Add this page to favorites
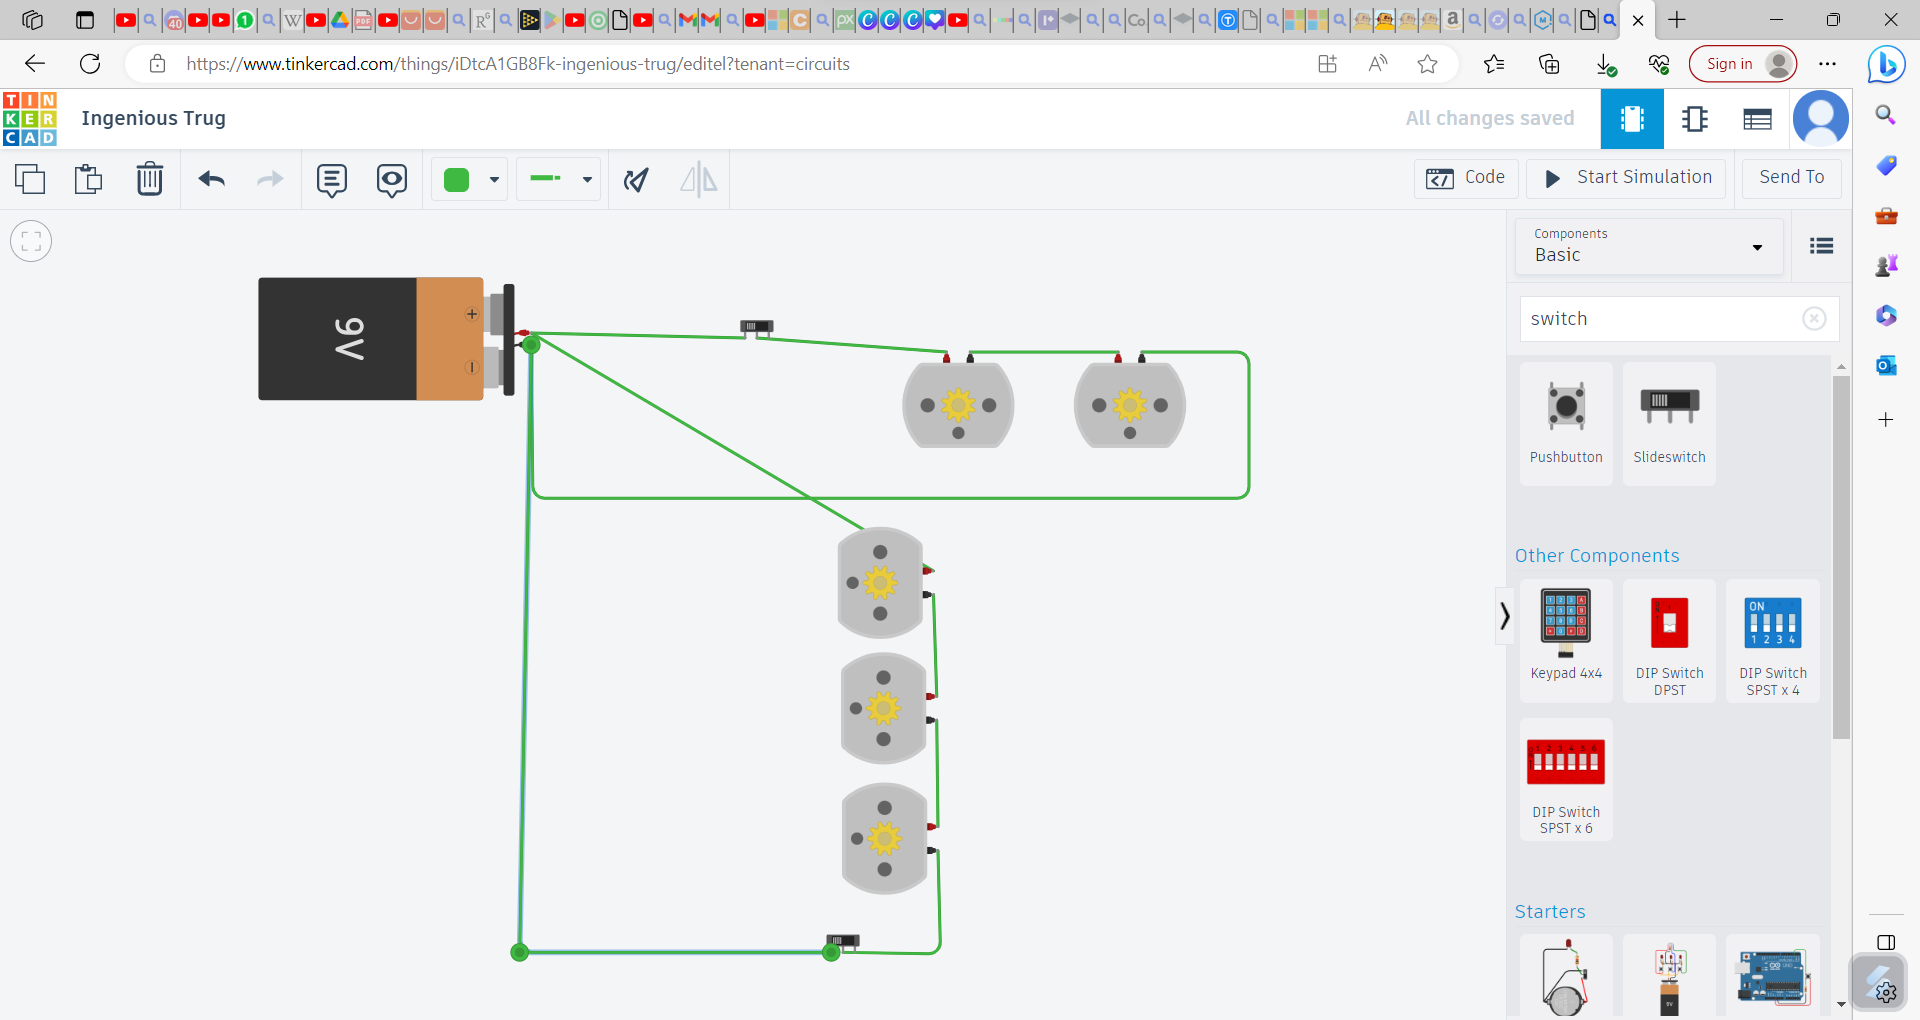Screen dimensions: 1920x1020 tap(1427, 64)
